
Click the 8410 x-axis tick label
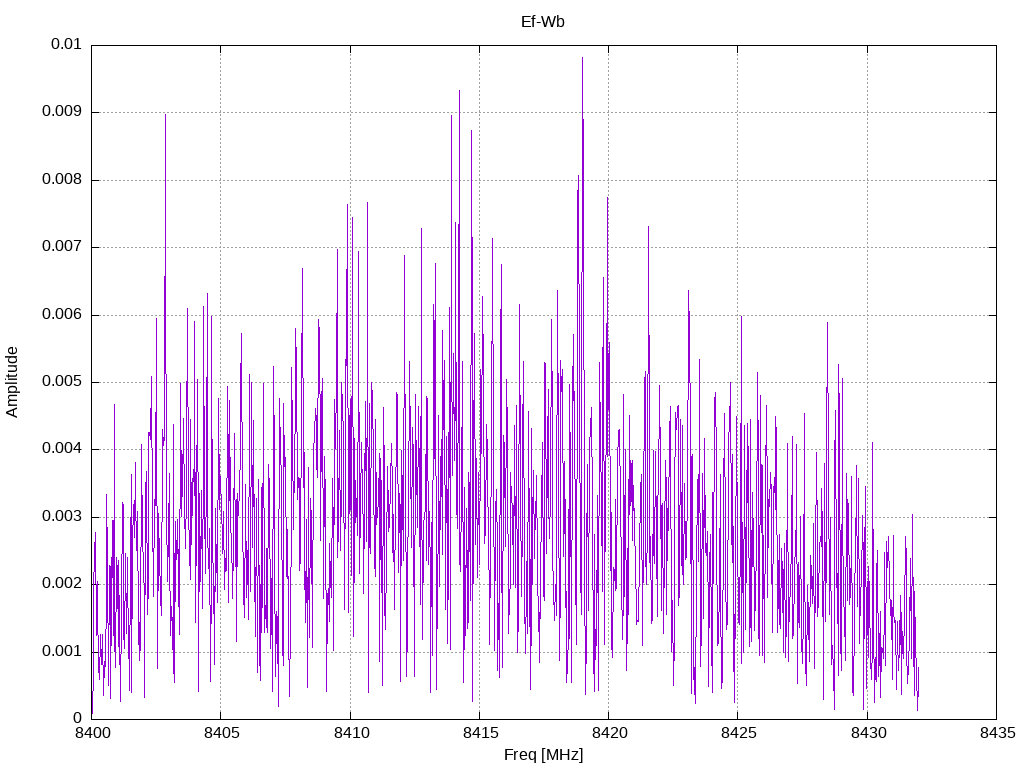coord(351,733)
